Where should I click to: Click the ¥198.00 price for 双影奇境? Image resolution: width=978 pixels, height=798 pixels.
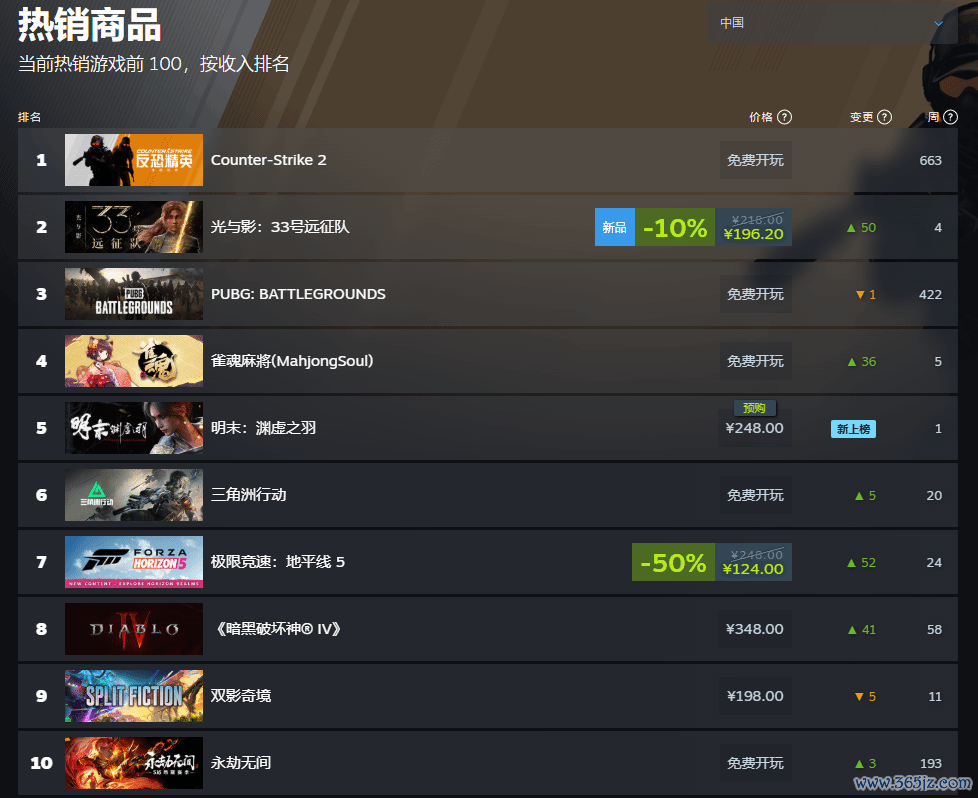(755, 696)
